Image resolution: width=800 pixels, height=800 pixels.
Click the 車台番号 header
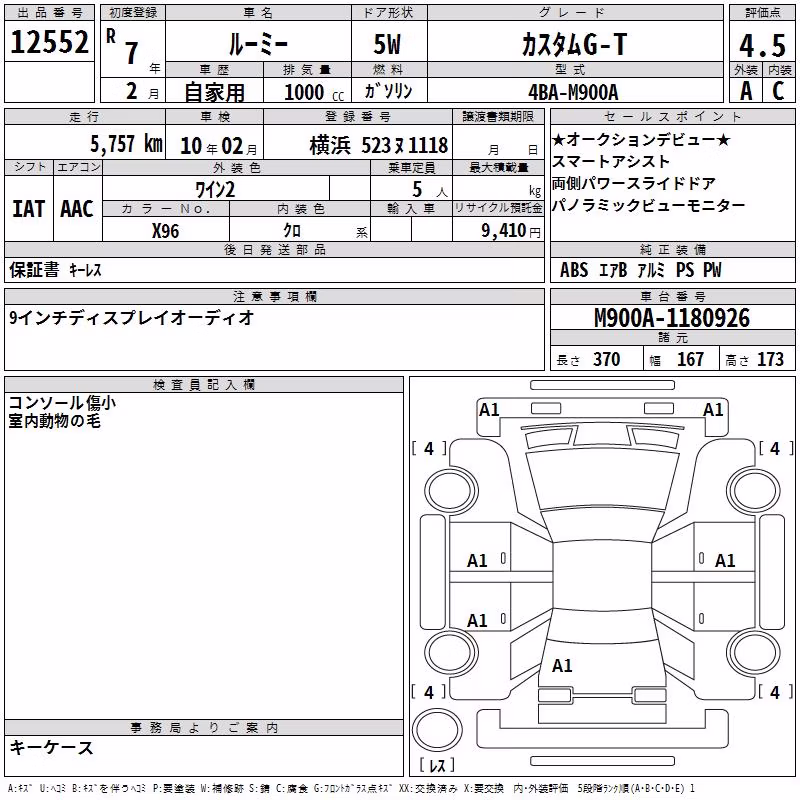click(x=672, y=296)
